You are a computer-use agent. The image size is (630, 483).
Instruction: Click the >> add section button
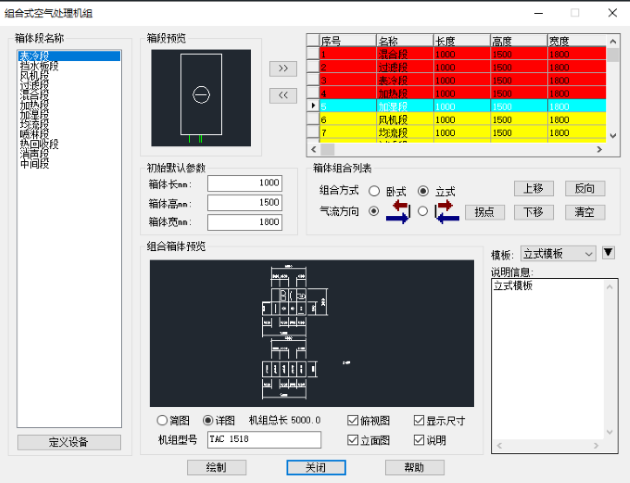pyautogui.click(x=283, y=68)
